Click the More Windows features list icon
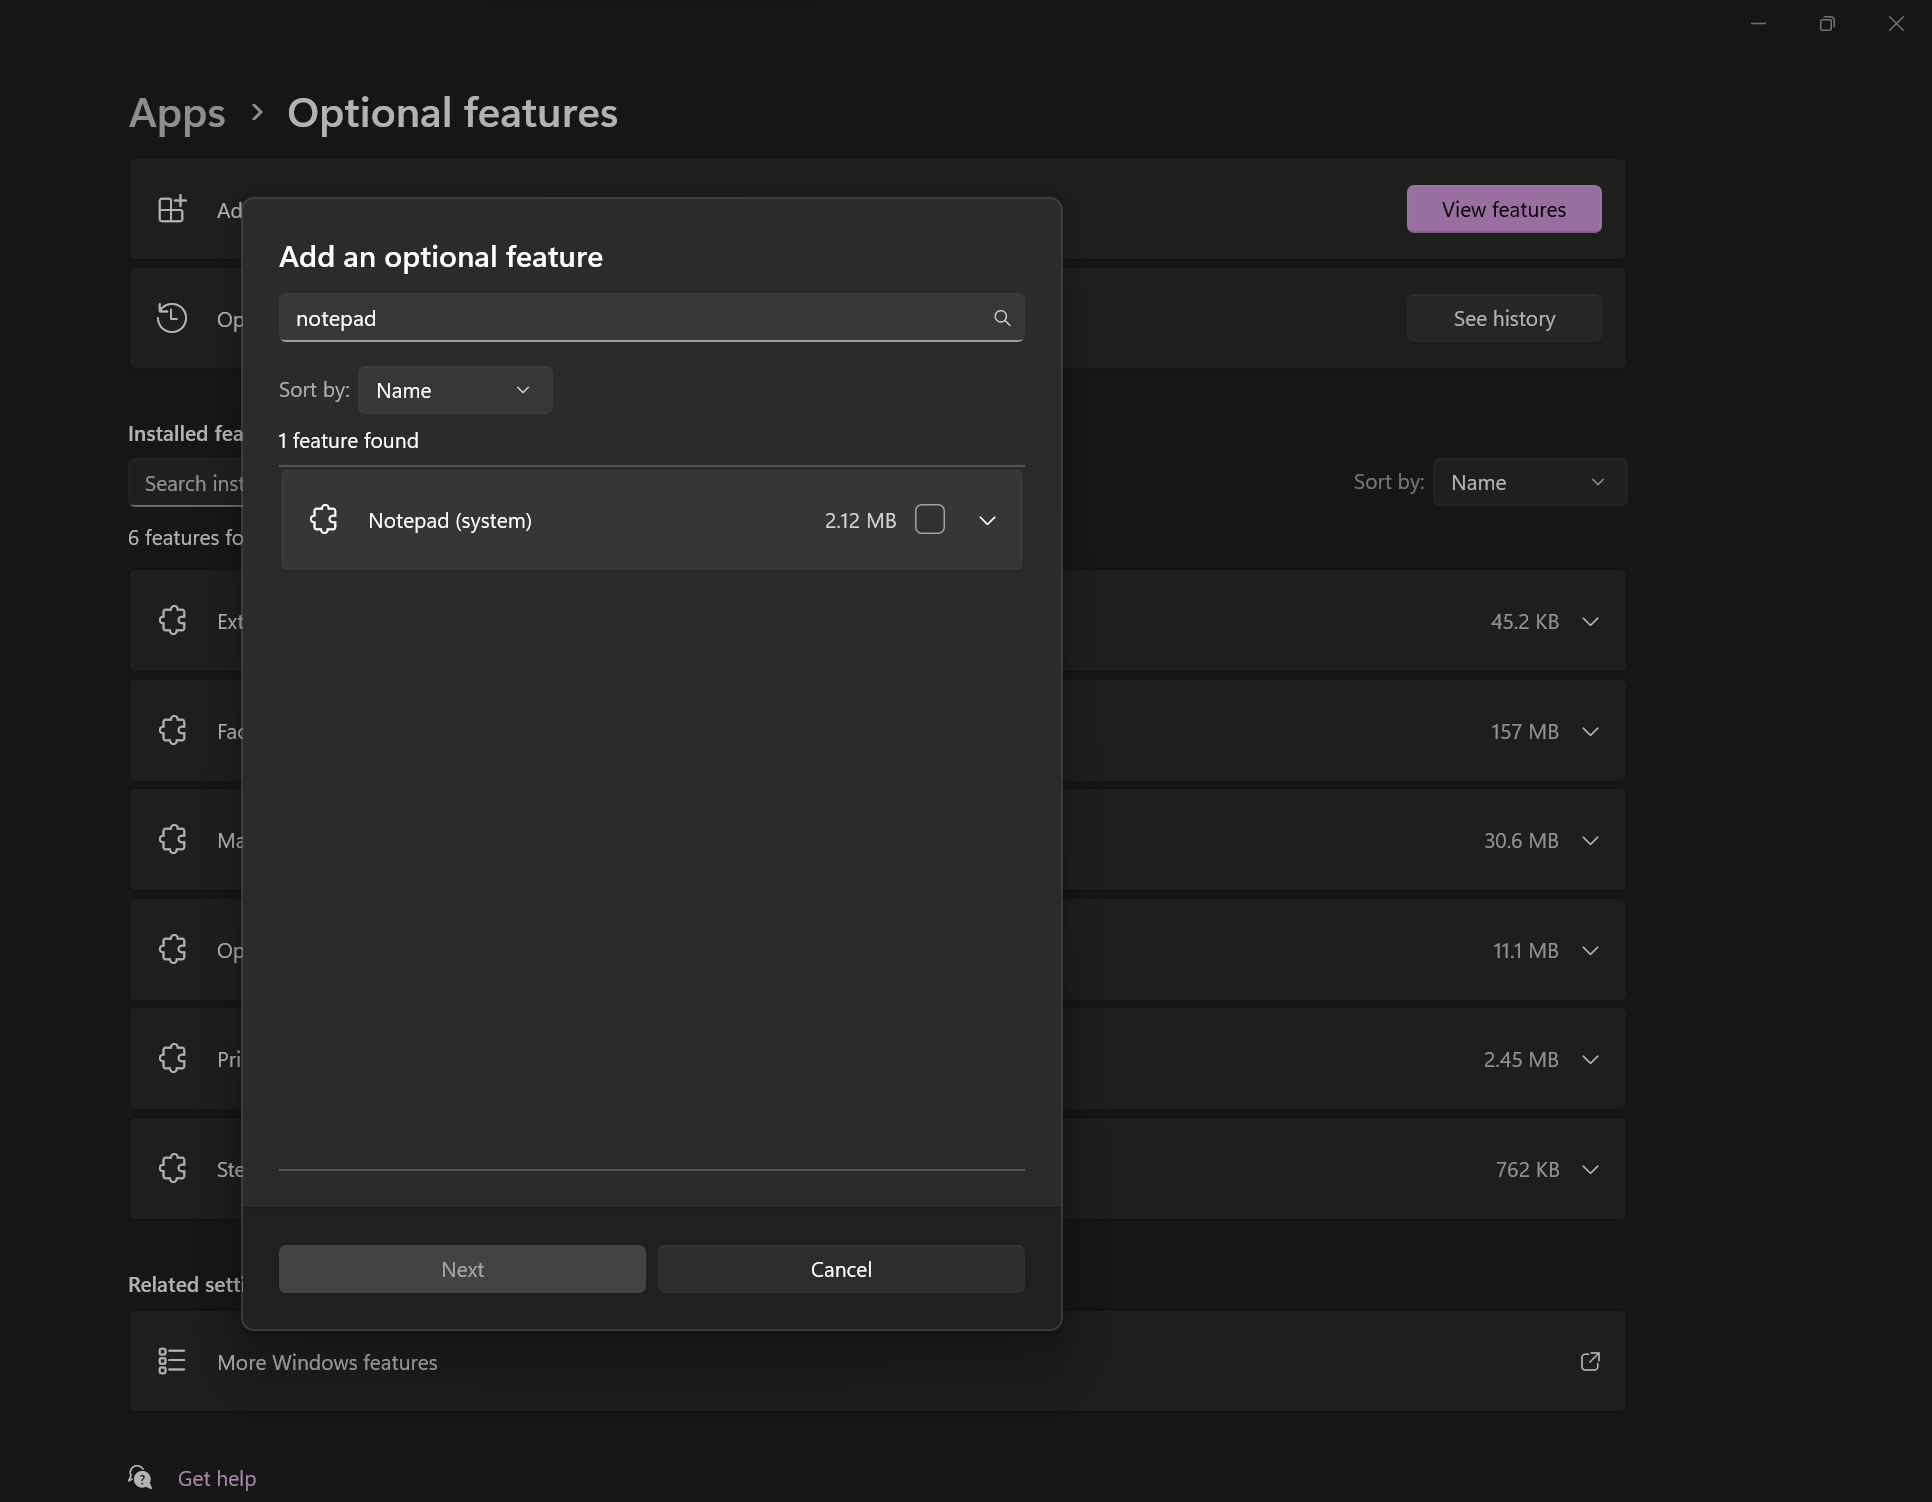1932x1502 pixels. pyautogui.click(x=172, y=1362)
